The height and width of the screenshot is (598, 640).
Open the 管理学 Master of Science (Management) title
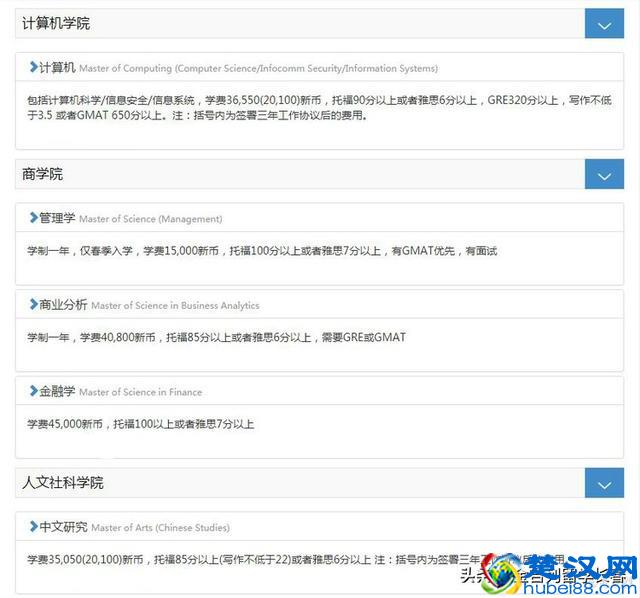[x=131, y=218]
